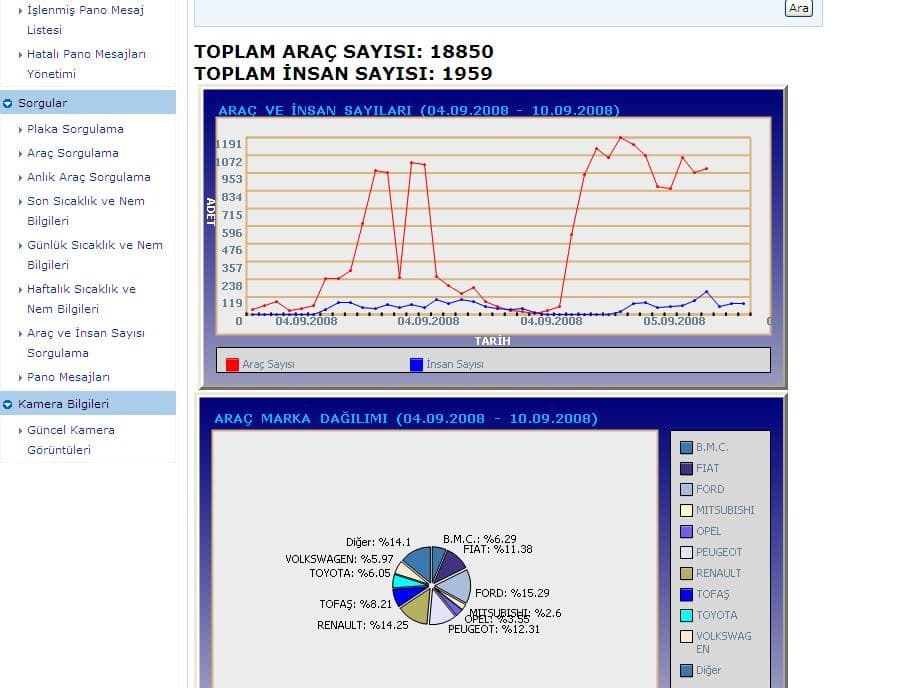
Task: Go to Araç Sorgulama page
Action: (73, 153)
